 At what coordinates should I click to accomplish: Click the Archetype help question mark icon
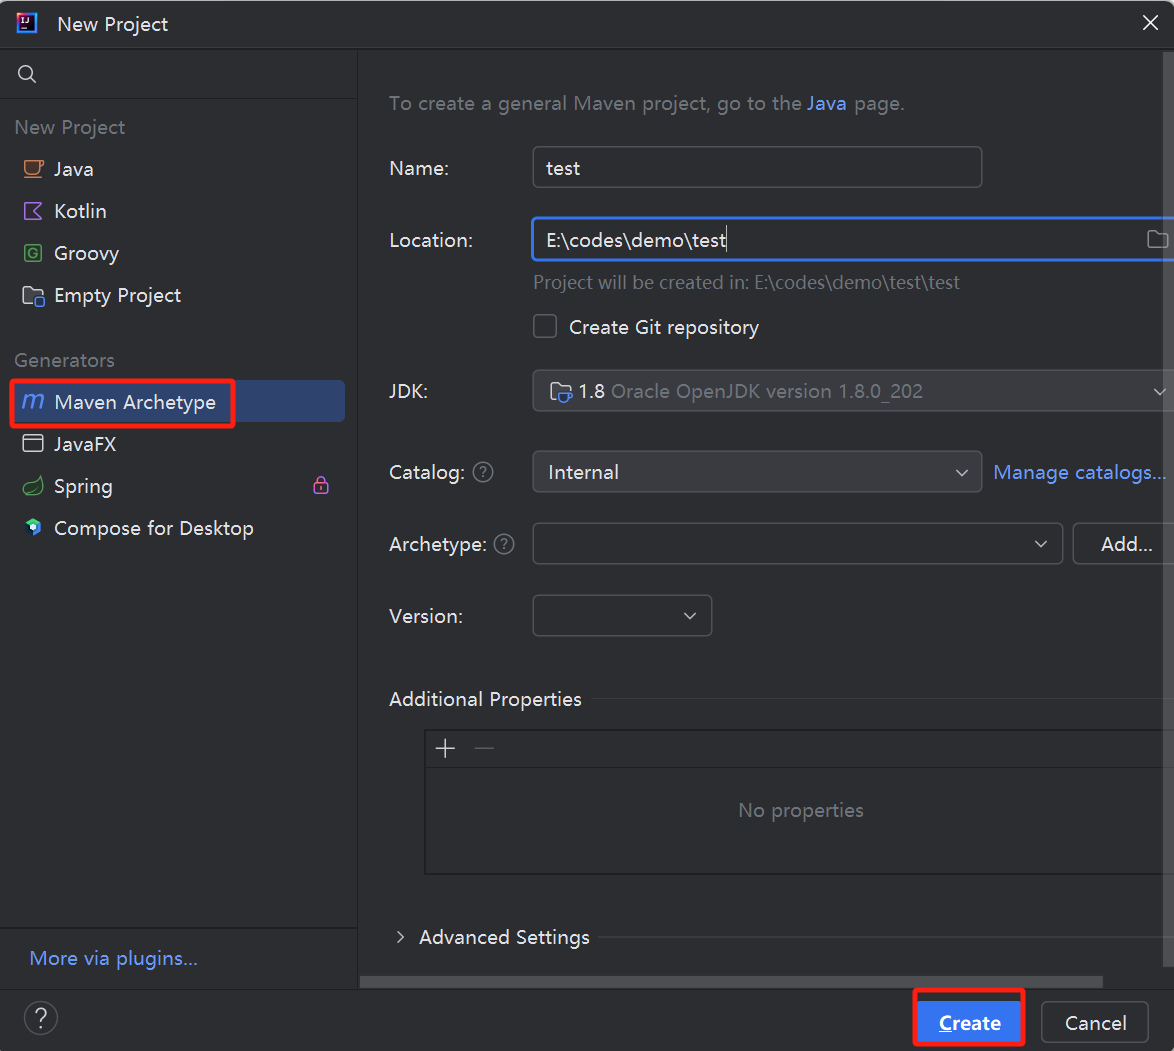[504, 544]
